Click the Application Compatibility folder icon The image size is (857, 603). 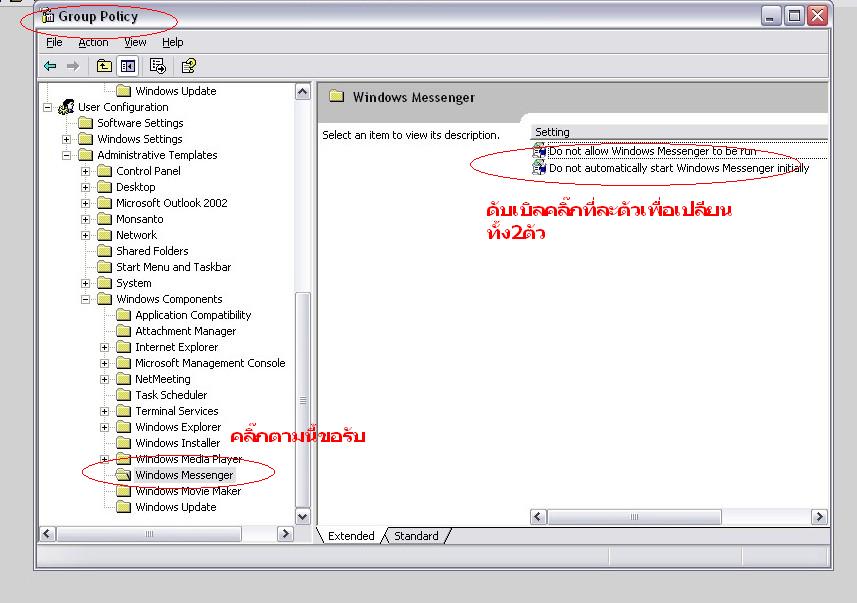pyautogui.click(x=124, y=315)
